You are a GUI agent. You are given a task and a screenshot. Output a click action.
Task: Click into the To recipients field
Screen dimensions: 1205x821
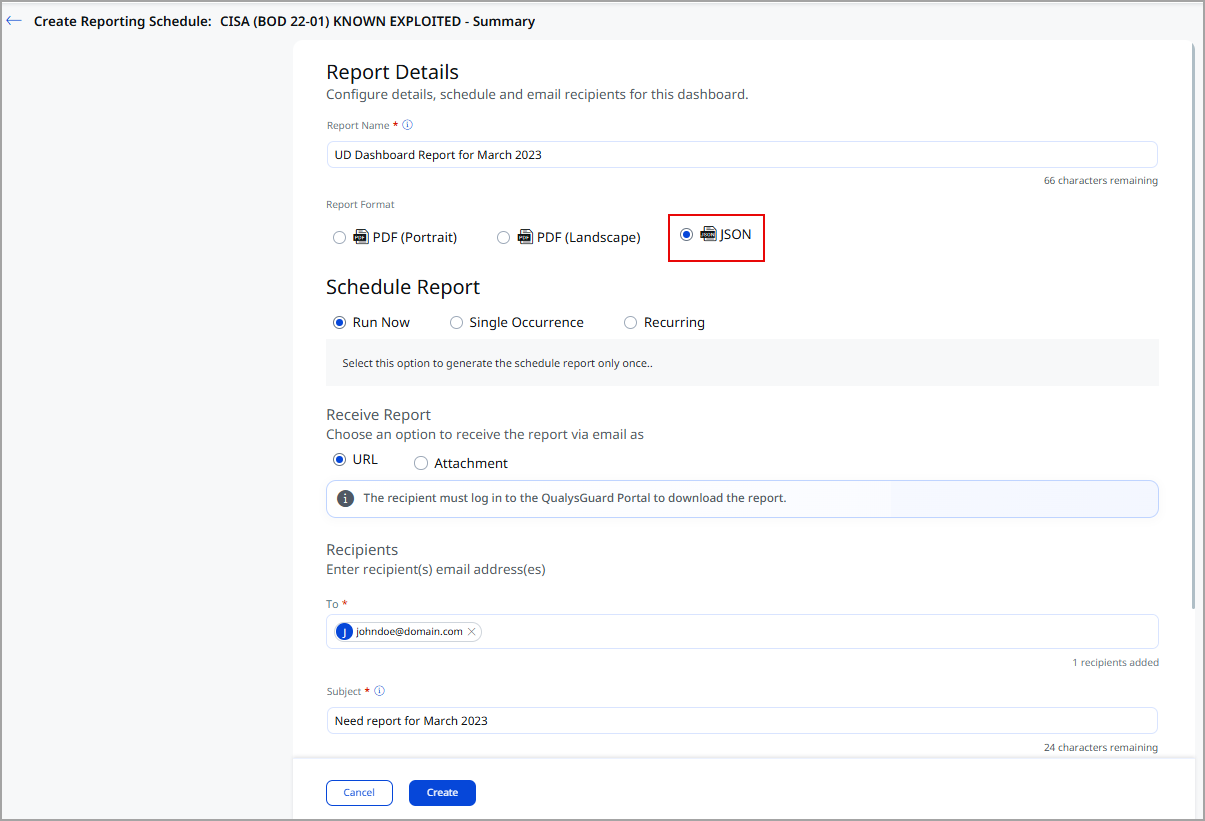pyautogui.click(x=742, y=632)
